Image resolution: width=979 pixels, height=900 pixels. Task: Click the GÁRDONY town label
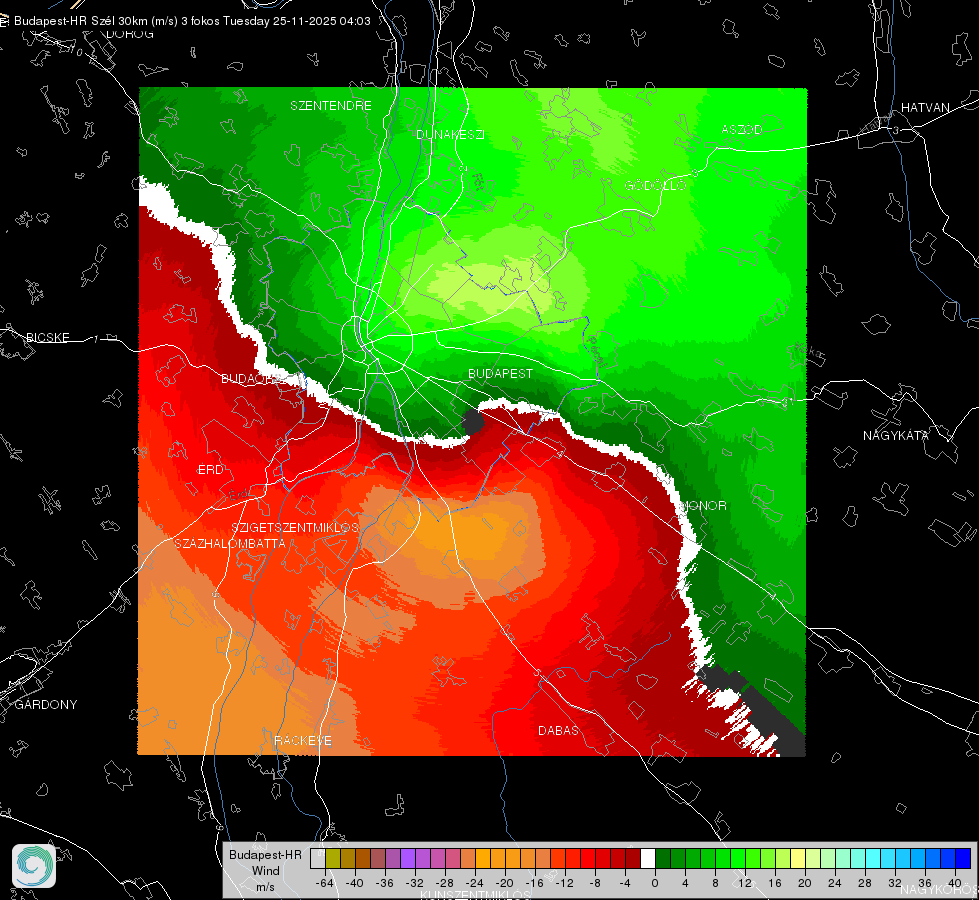(46, 705)
